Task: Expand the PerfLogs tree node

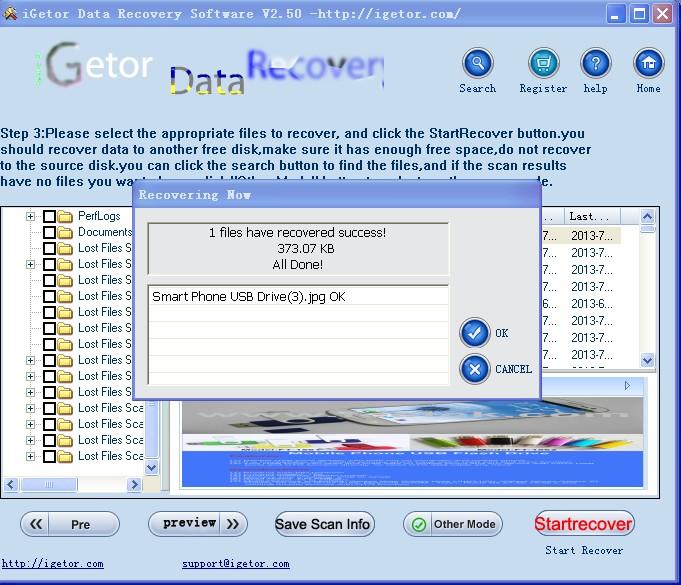Action: coord(30,216)
